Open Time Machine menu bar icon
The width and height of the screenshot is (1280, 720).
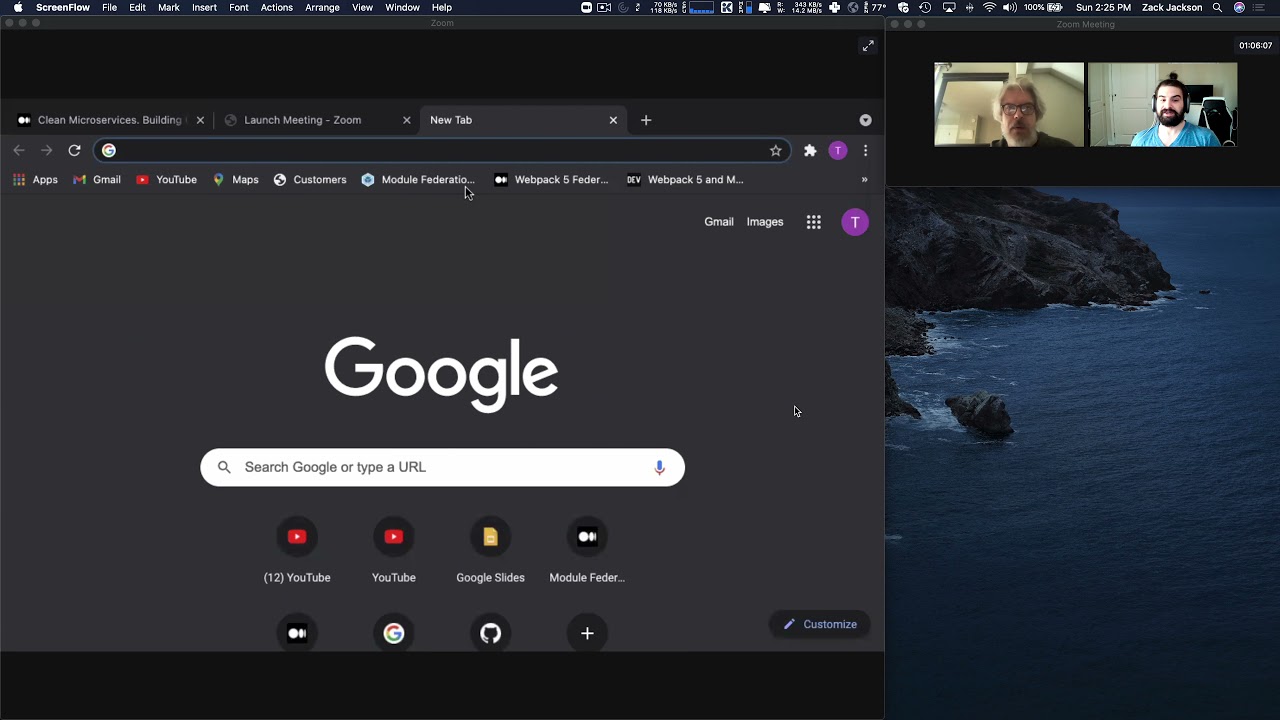tap(925, 7)
